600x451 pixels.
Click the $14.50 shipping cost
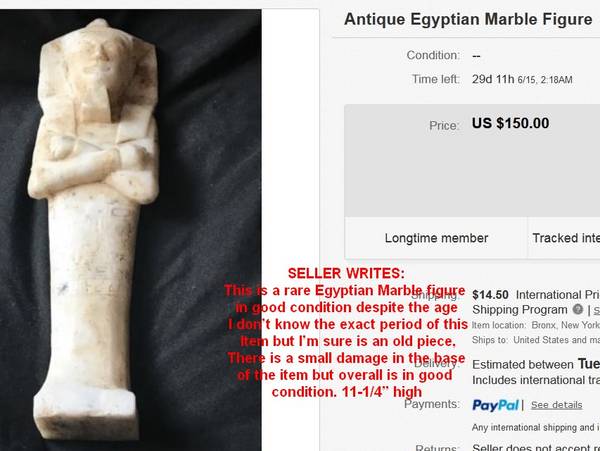pyautogui.click(x=490, y=295)
